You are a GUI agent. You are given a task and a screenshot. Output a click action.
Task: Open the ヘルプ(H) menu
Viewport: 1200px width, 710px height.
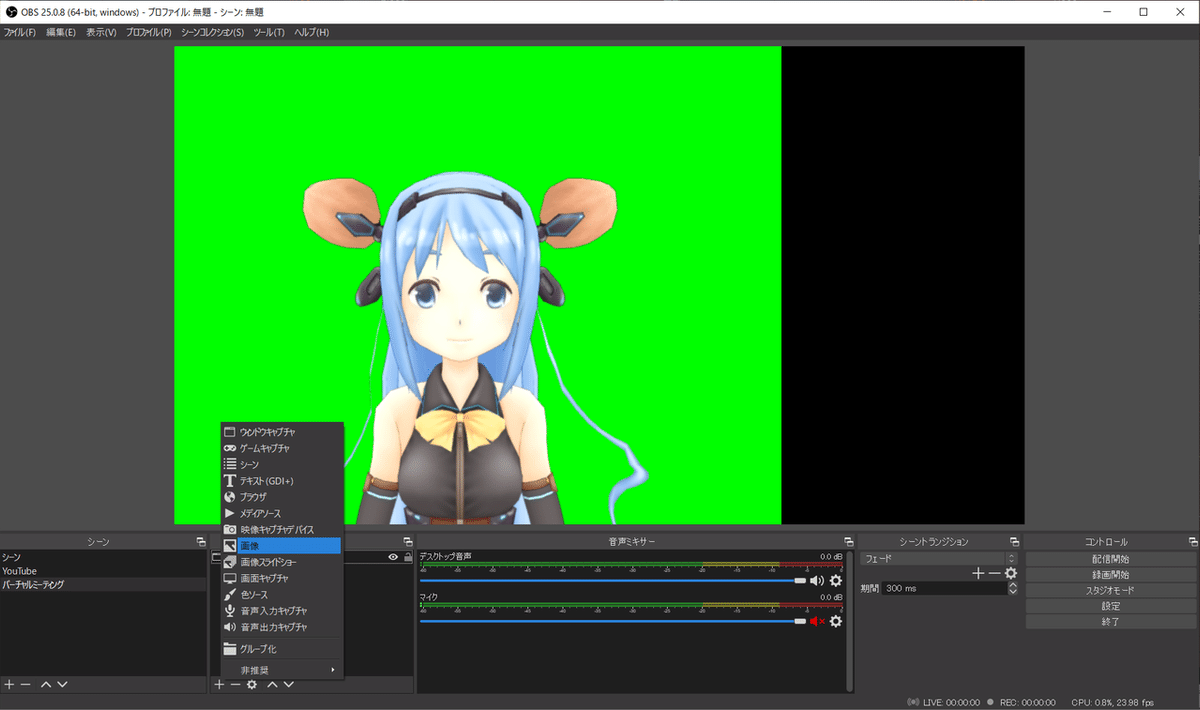(311, 32)
